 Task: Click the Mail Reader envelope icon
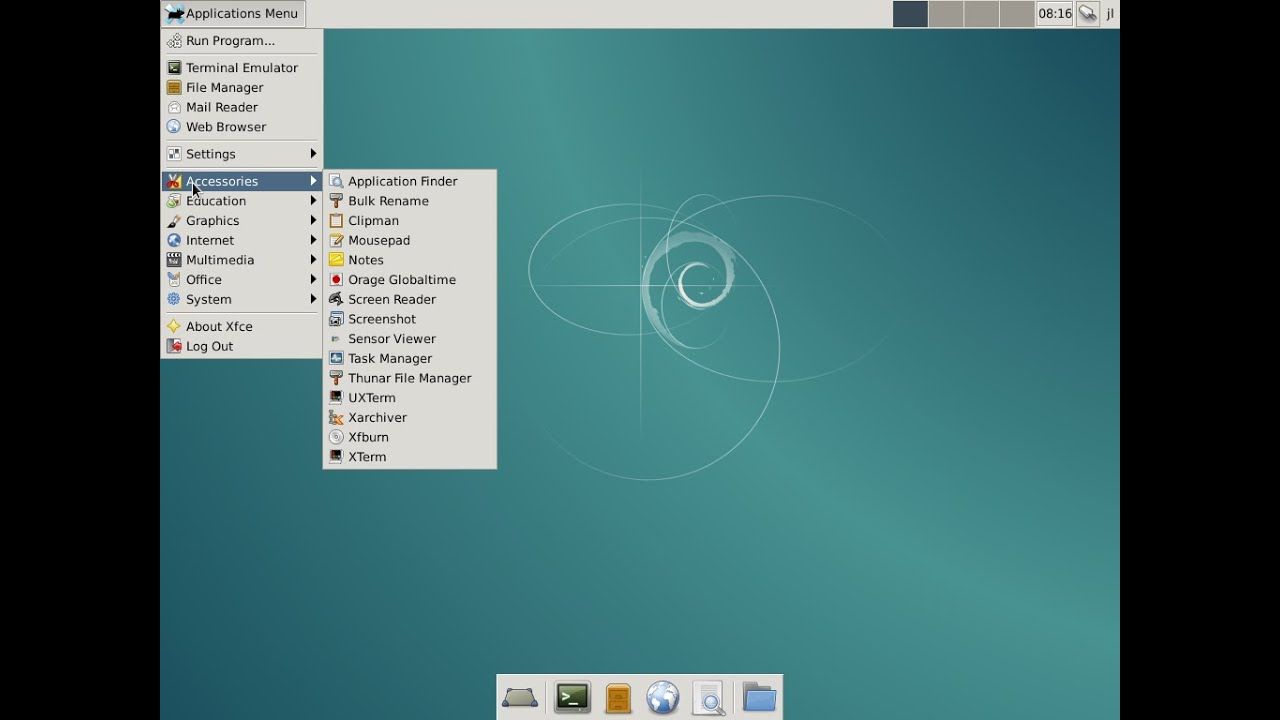[174, 107]
